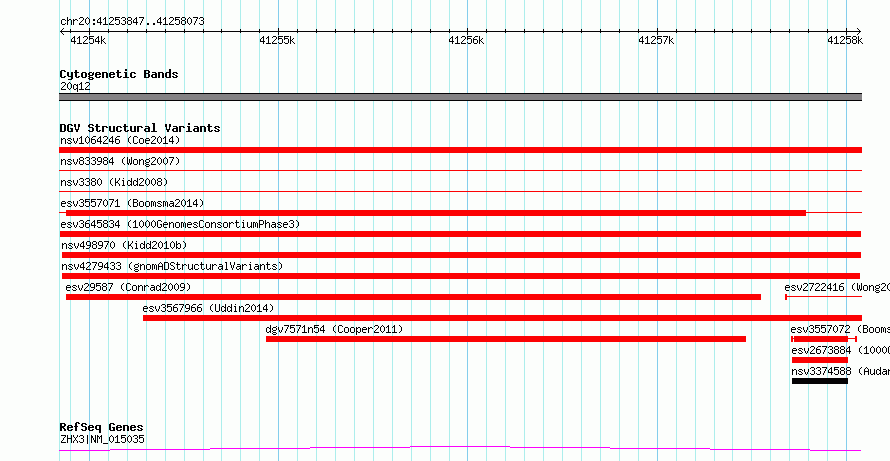Click the magenta ZHX3 gene line

point(460,449)
